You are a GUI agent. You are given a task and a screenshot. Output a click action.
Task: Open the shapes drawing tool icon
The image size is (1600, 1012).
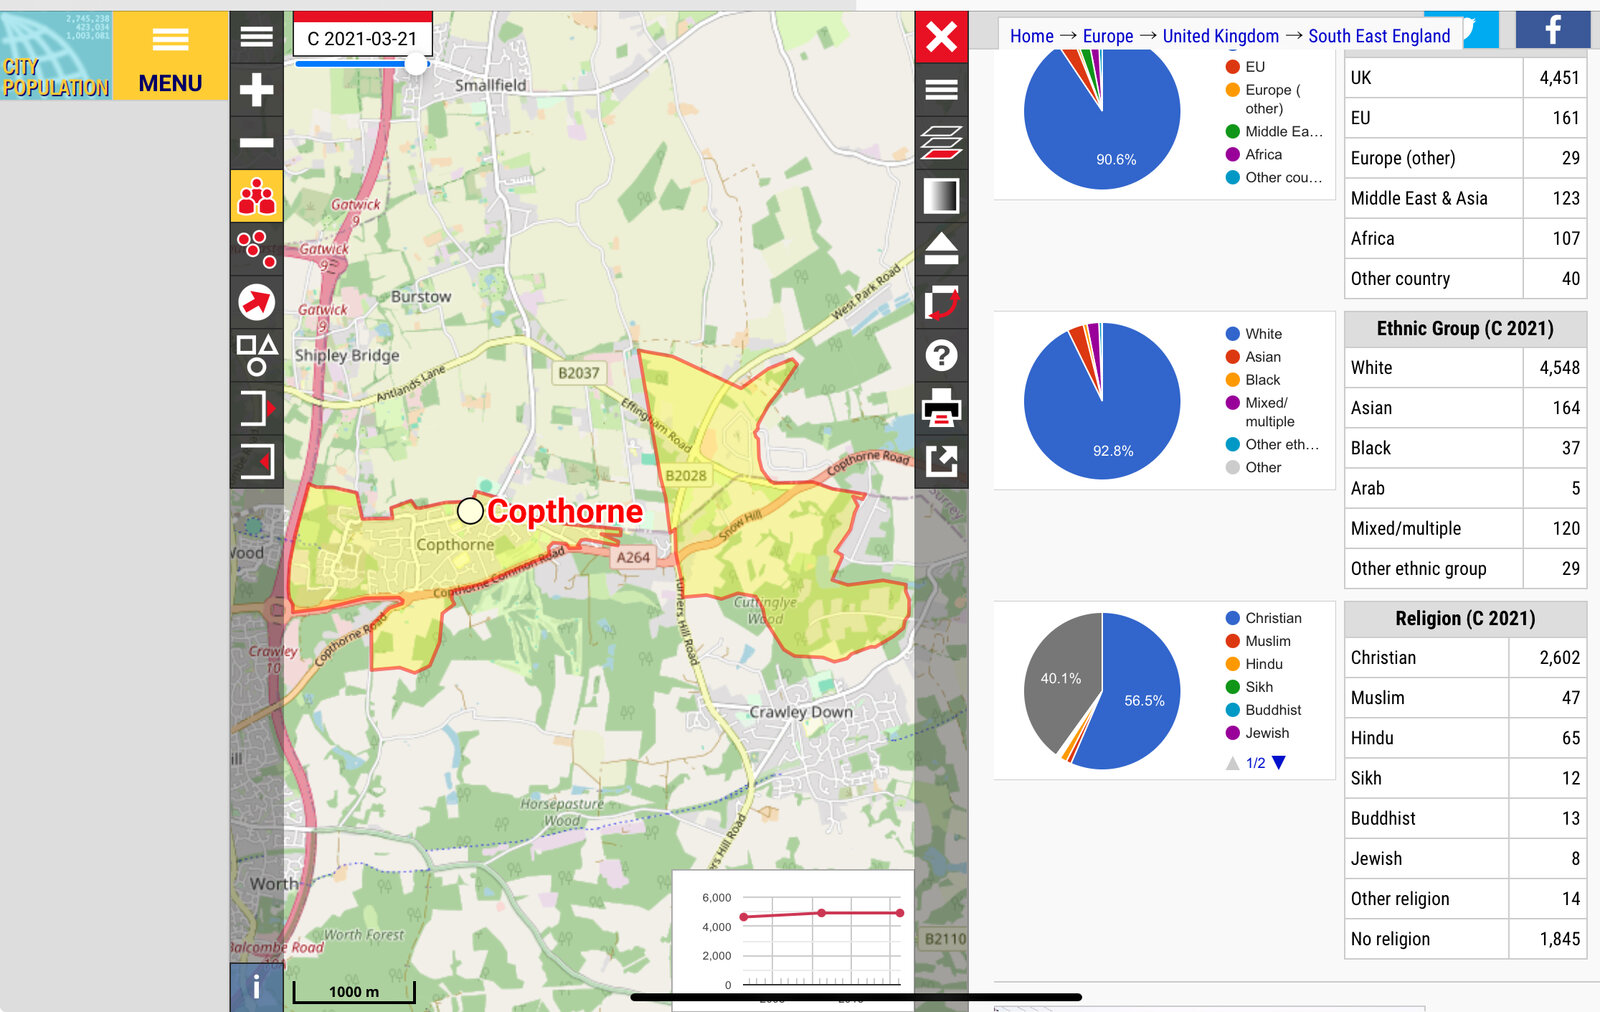click(x=256, y=355)
